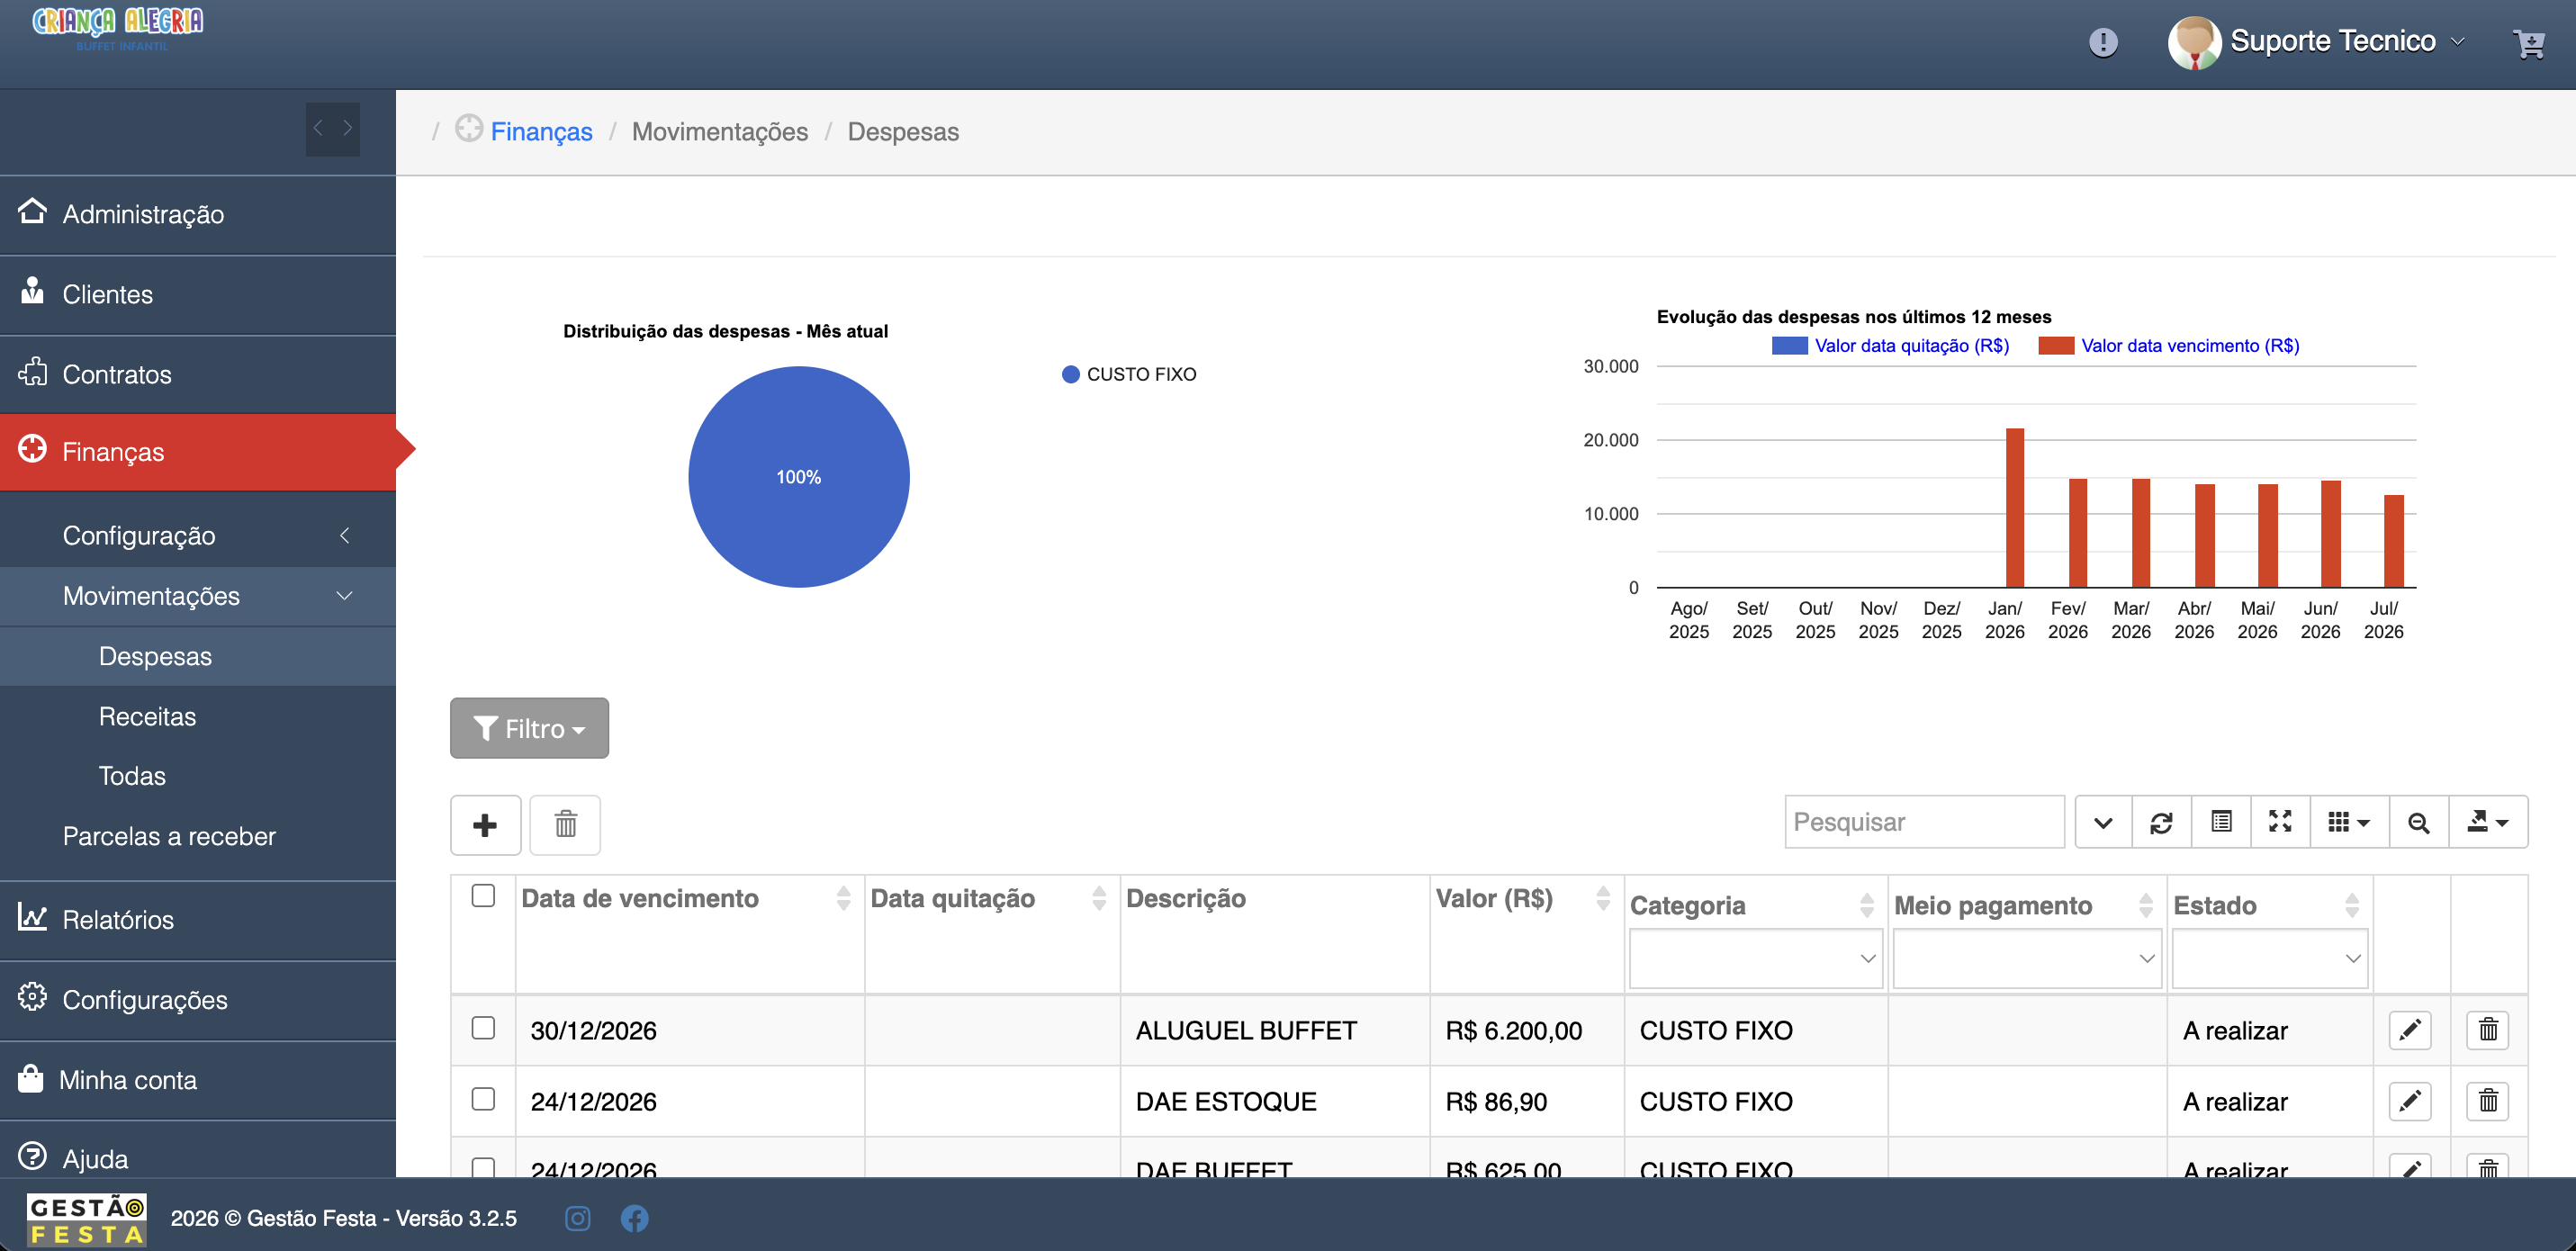The width and height of the screenshot is (2576, 1251).
Task: Check the DAE BUFFET row checkbox
Action: pos(483,1166)
